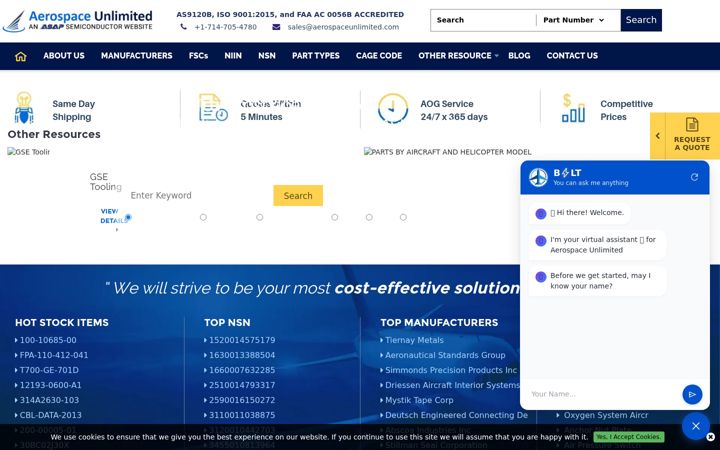This screenshot has height=450, width=720.
Task: Click the View Details link
Action: click(112, 216)
